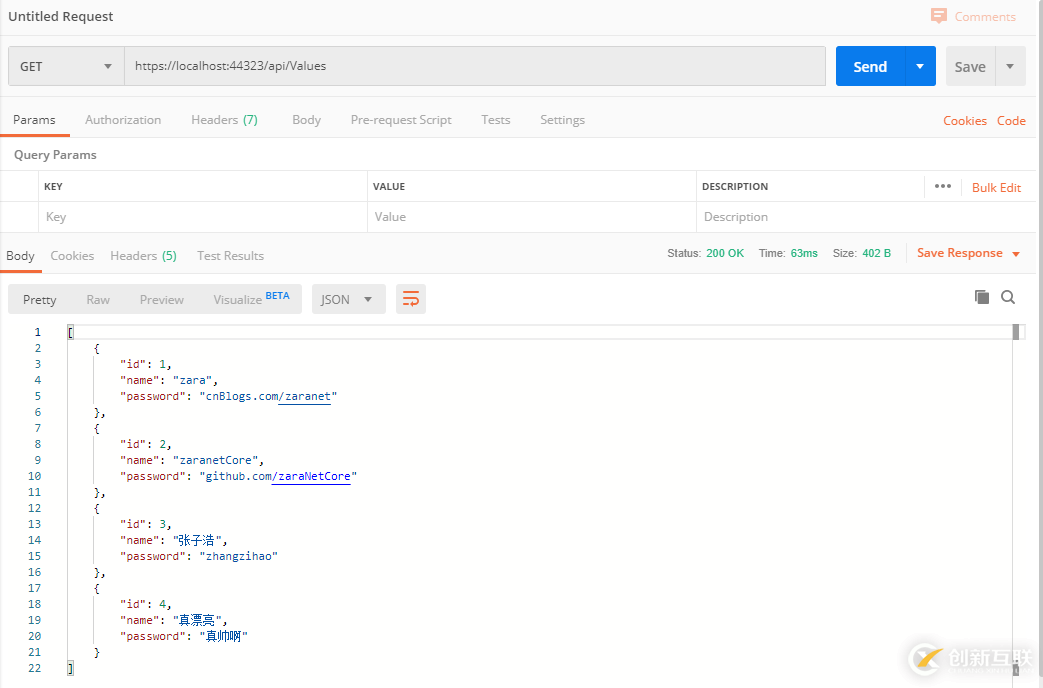Open the GET method dropdown
Image resolution: width=1043 pixels, height=688 pixels.
click(x=66, y=66)
